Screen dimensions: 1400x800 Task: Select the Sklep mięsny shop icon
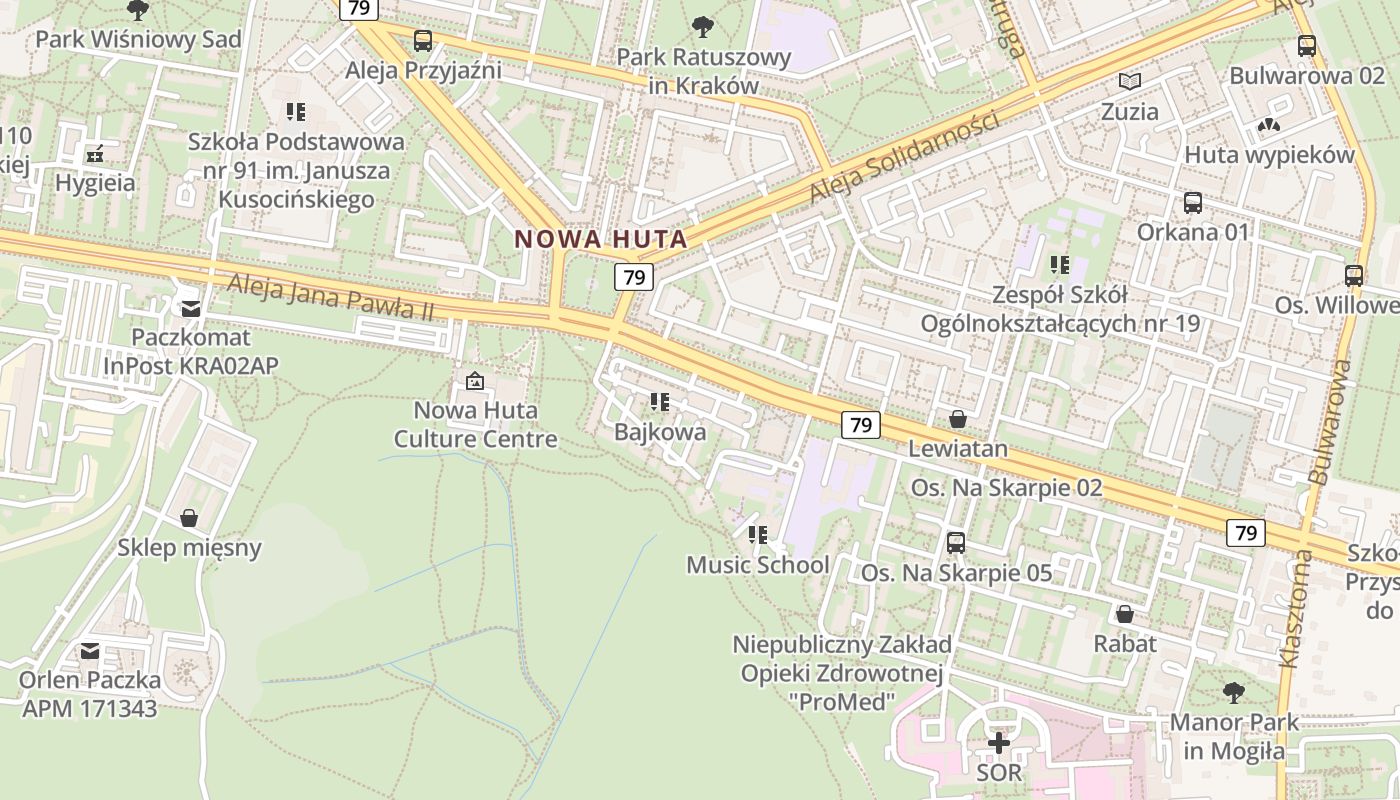[x=189, y=517]
